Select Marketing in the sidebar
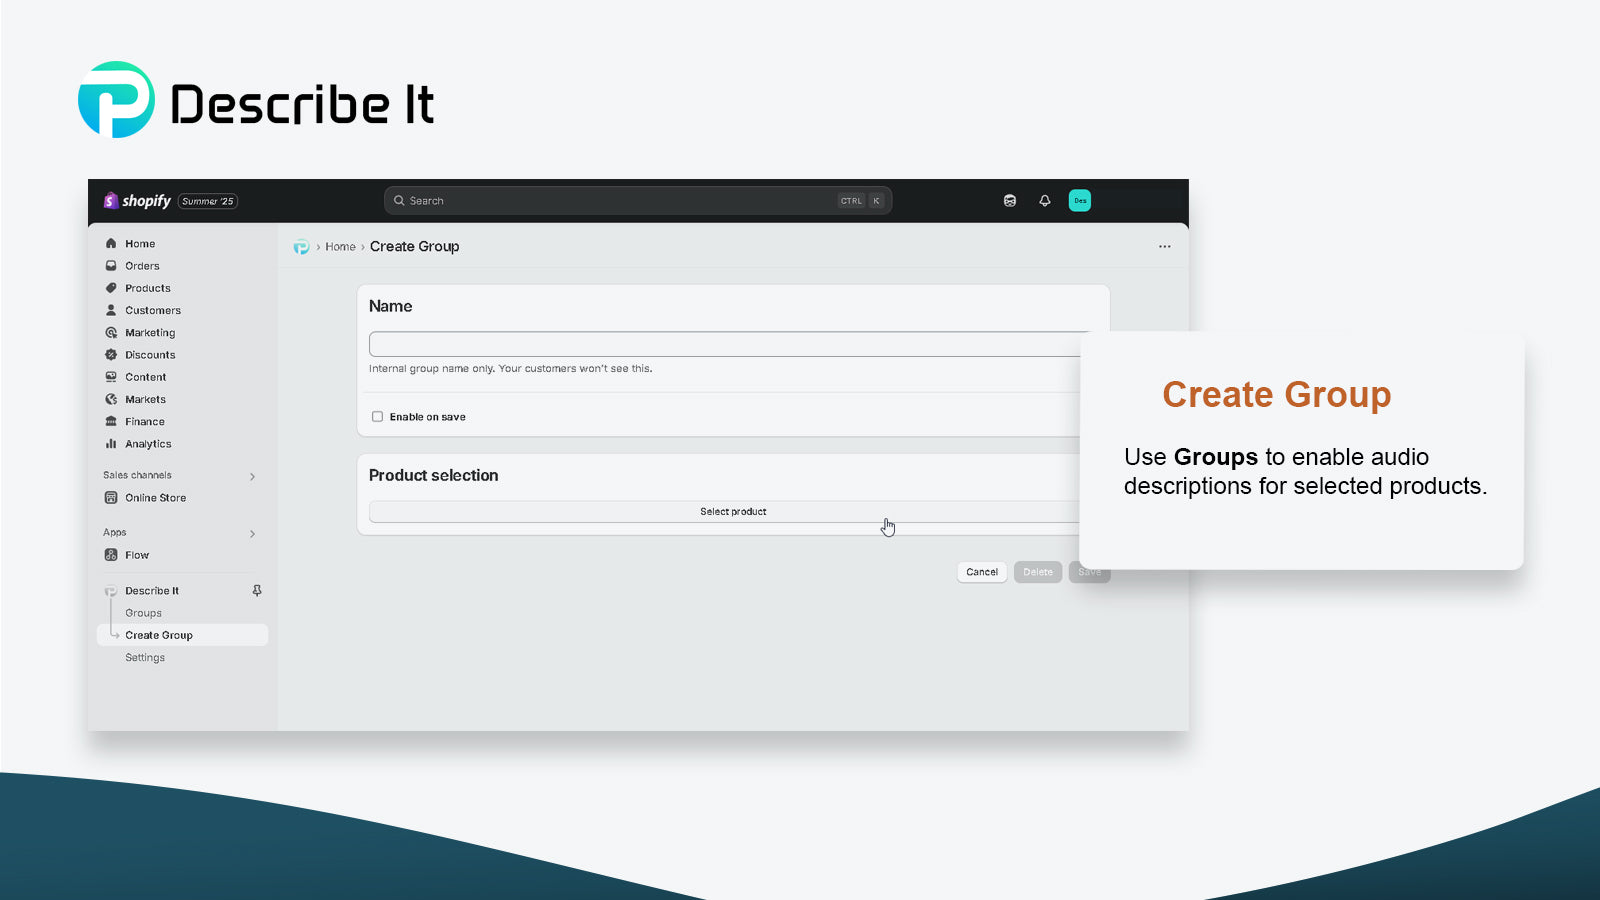This screenshot has width=1600, height=900. (x=149, y=333)
